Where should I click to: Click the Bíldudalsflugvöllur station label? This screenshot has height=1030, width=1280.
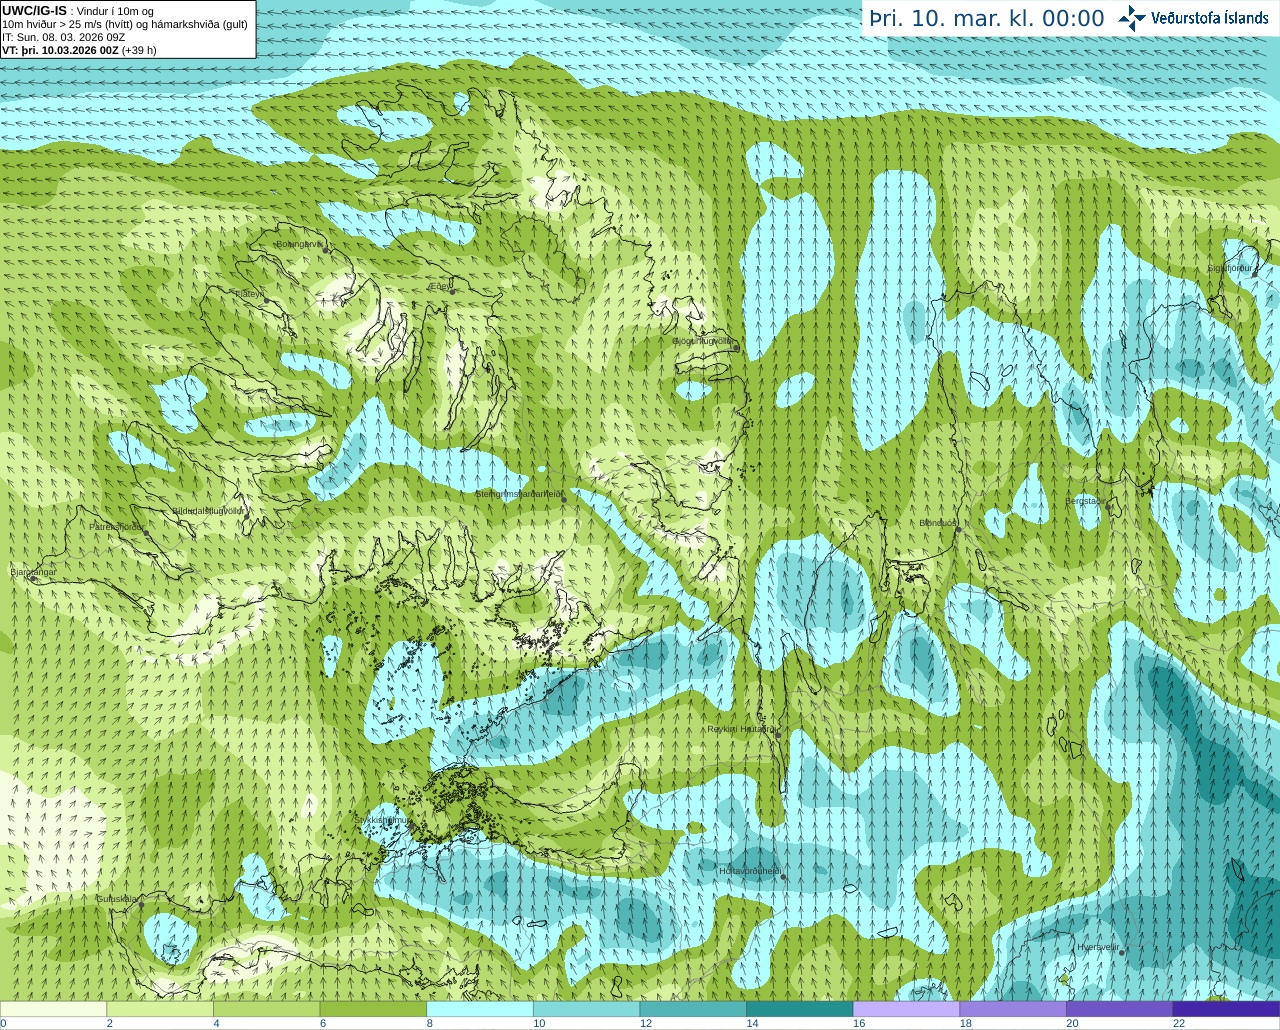pyautogui.click(x=208, y=510)
